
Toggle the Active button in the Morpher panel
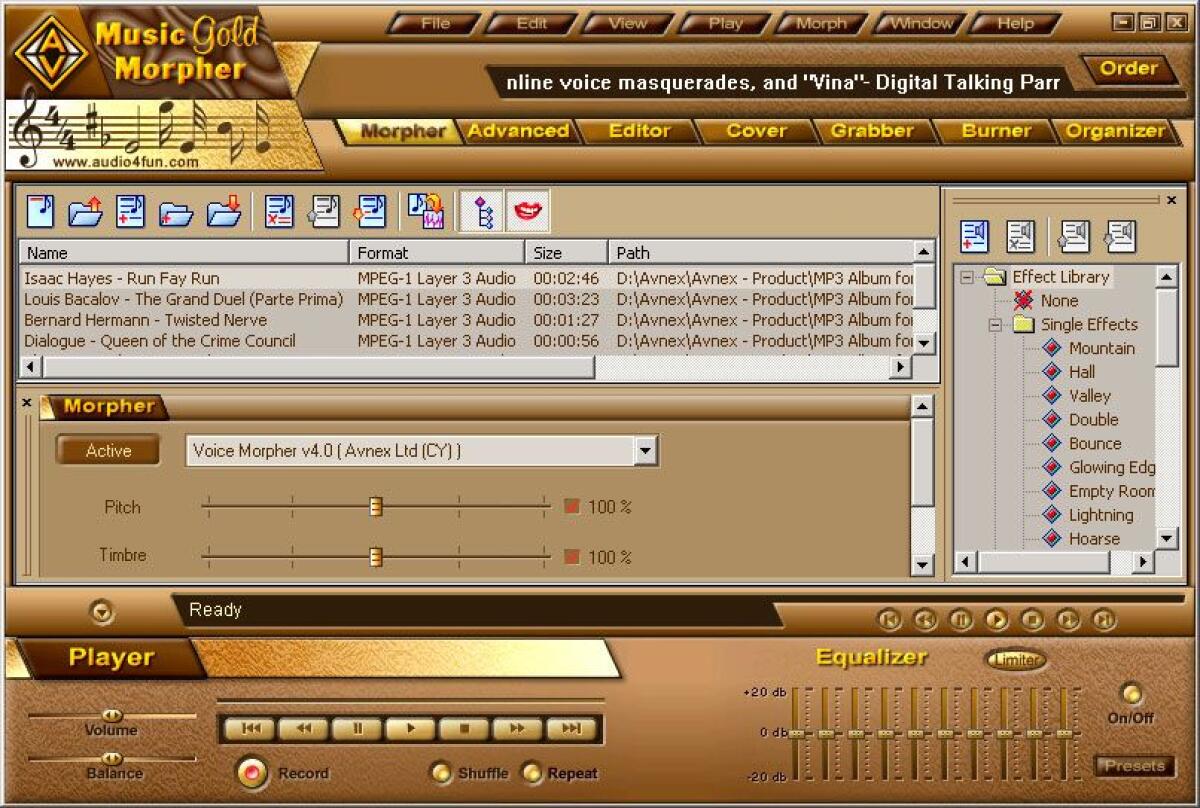point(107,450)
